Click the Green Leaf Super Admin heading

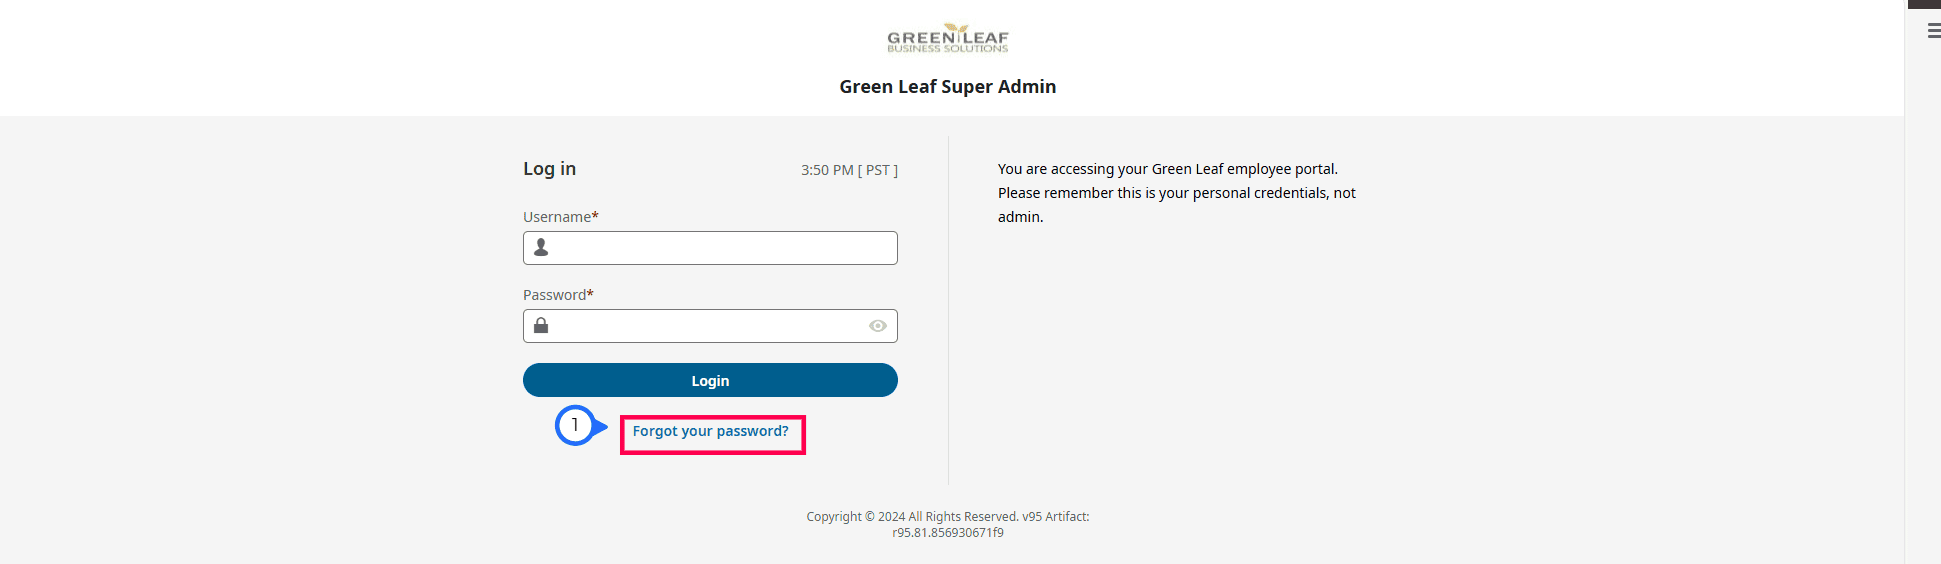[x=948, y=87]
